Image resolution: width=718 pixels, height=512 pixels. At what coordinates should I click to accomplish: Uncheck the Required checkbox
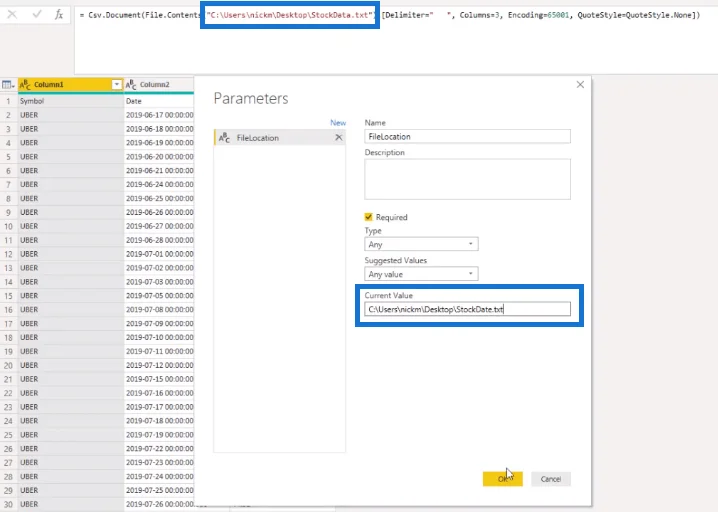(x=368, y=217)
